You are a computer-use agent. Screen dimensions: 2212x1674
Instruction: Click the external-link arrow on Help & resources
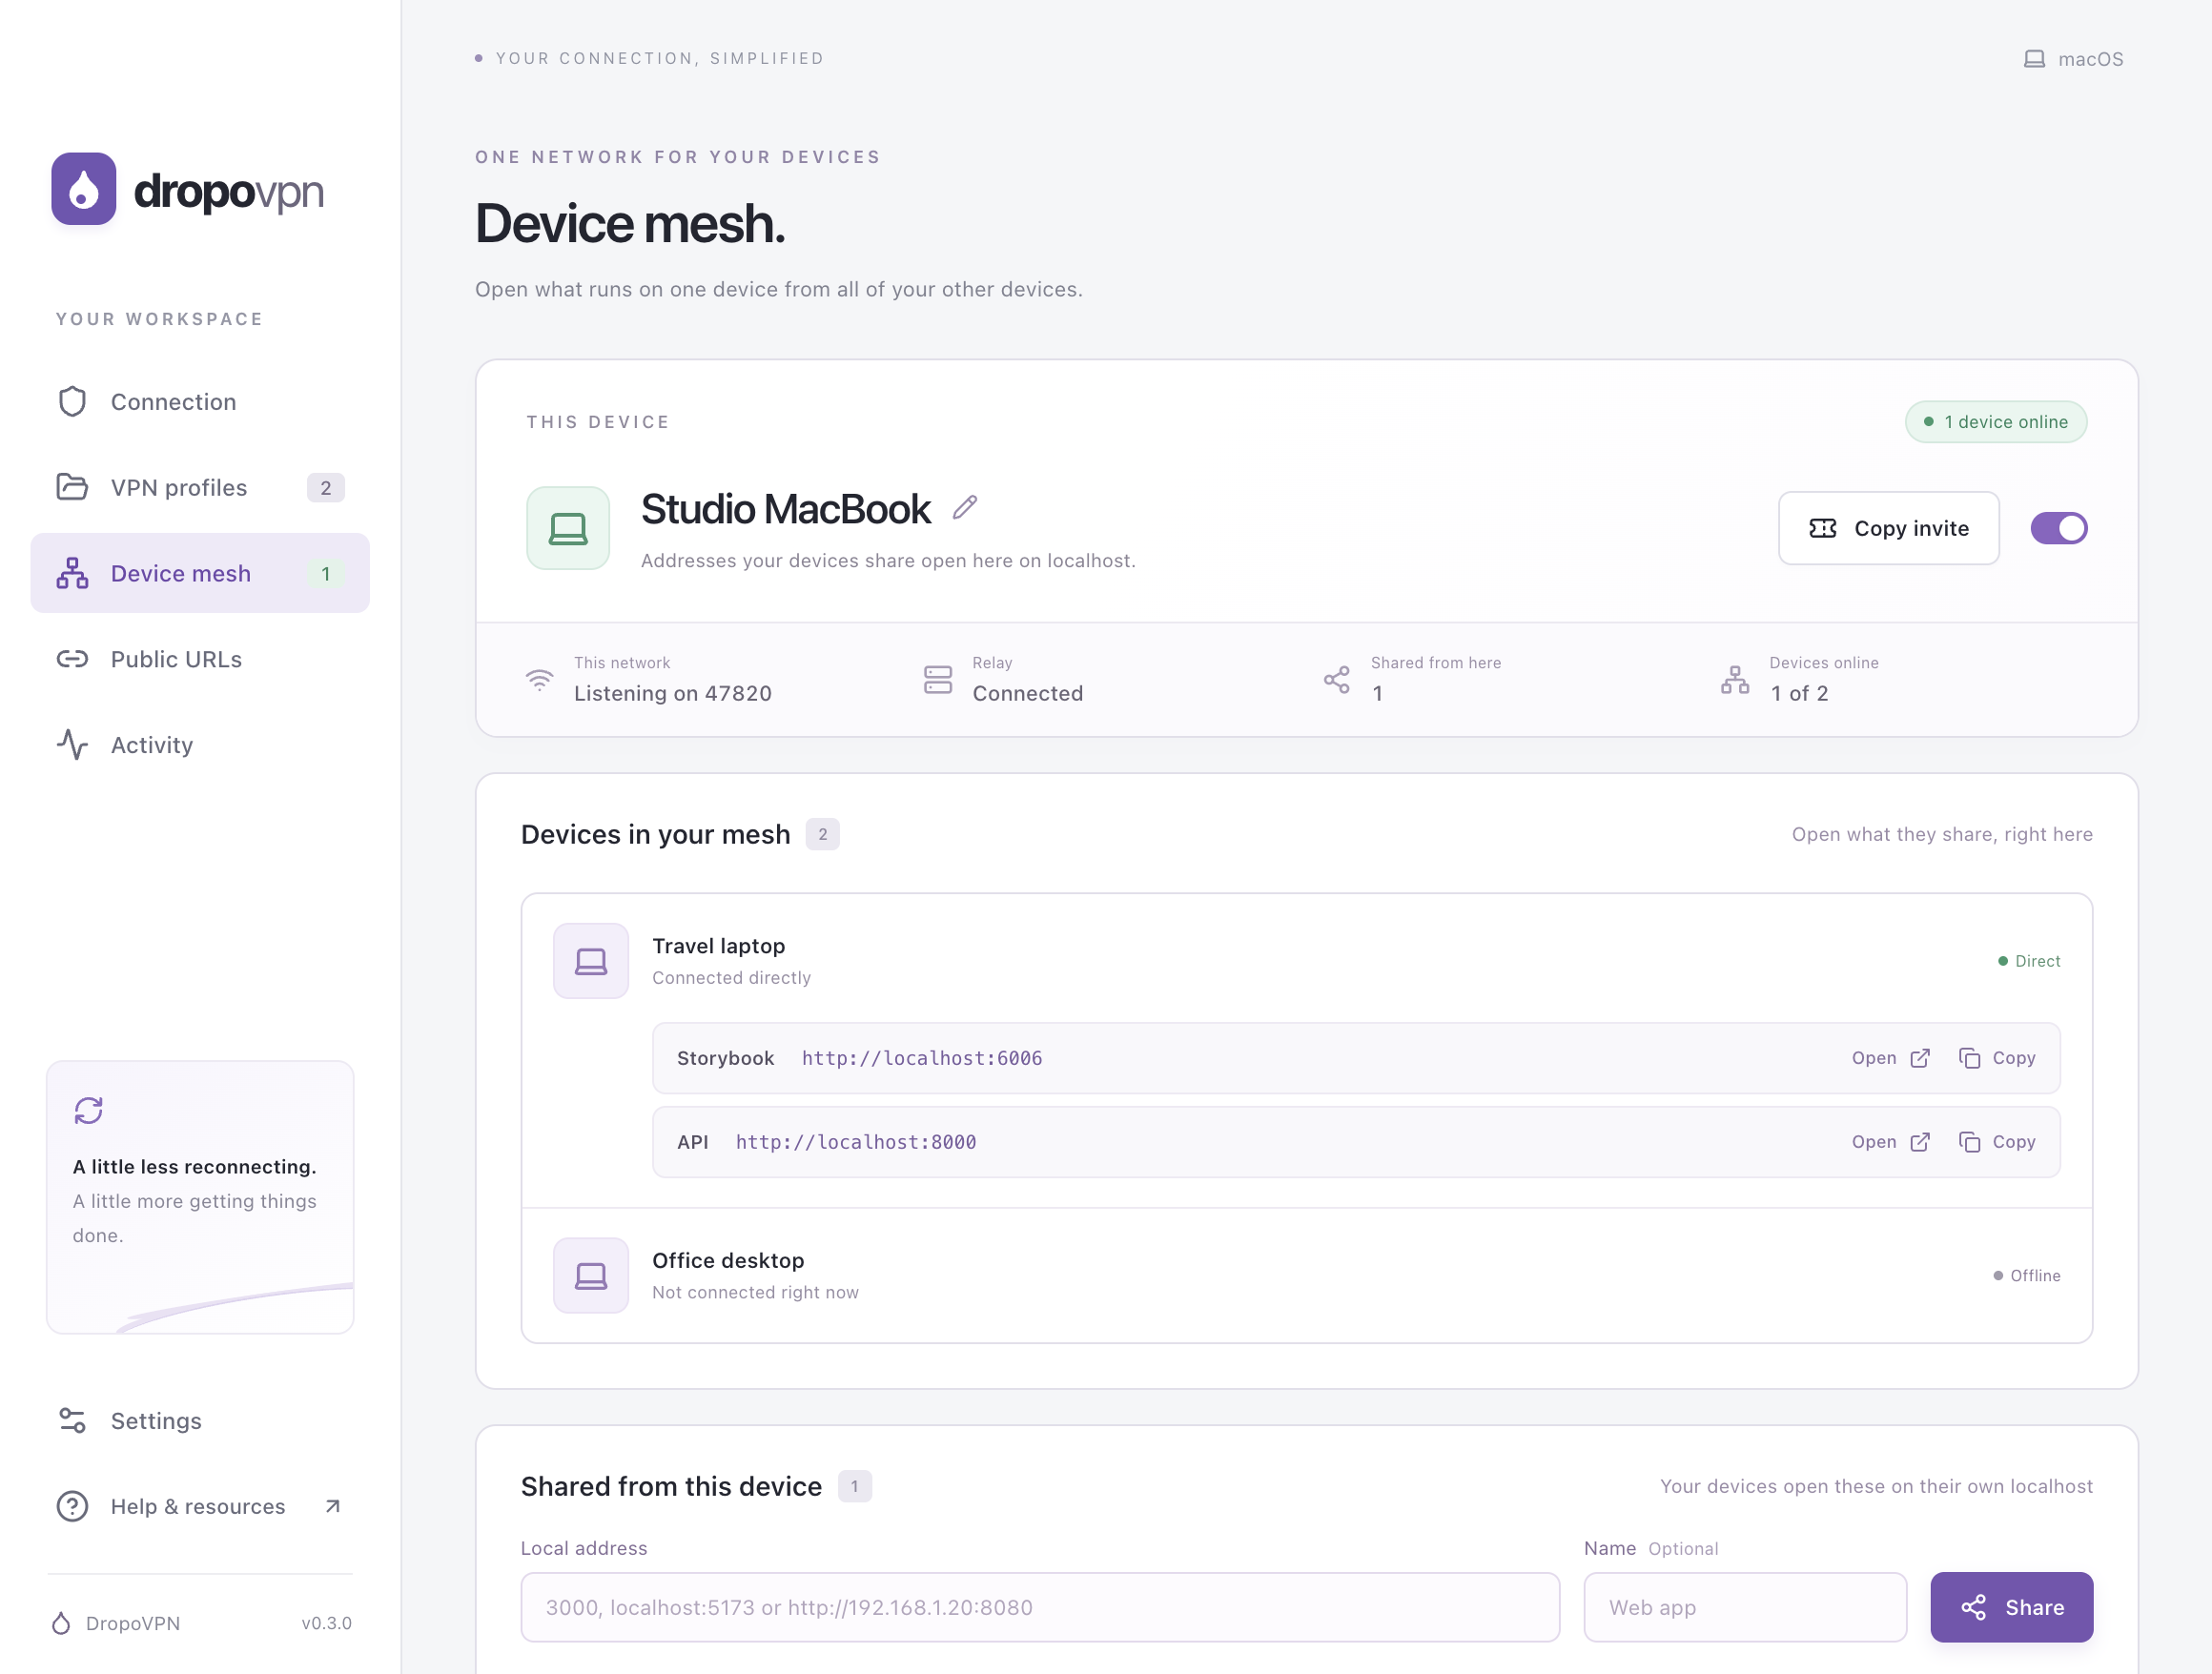[x=333, y=1506]
